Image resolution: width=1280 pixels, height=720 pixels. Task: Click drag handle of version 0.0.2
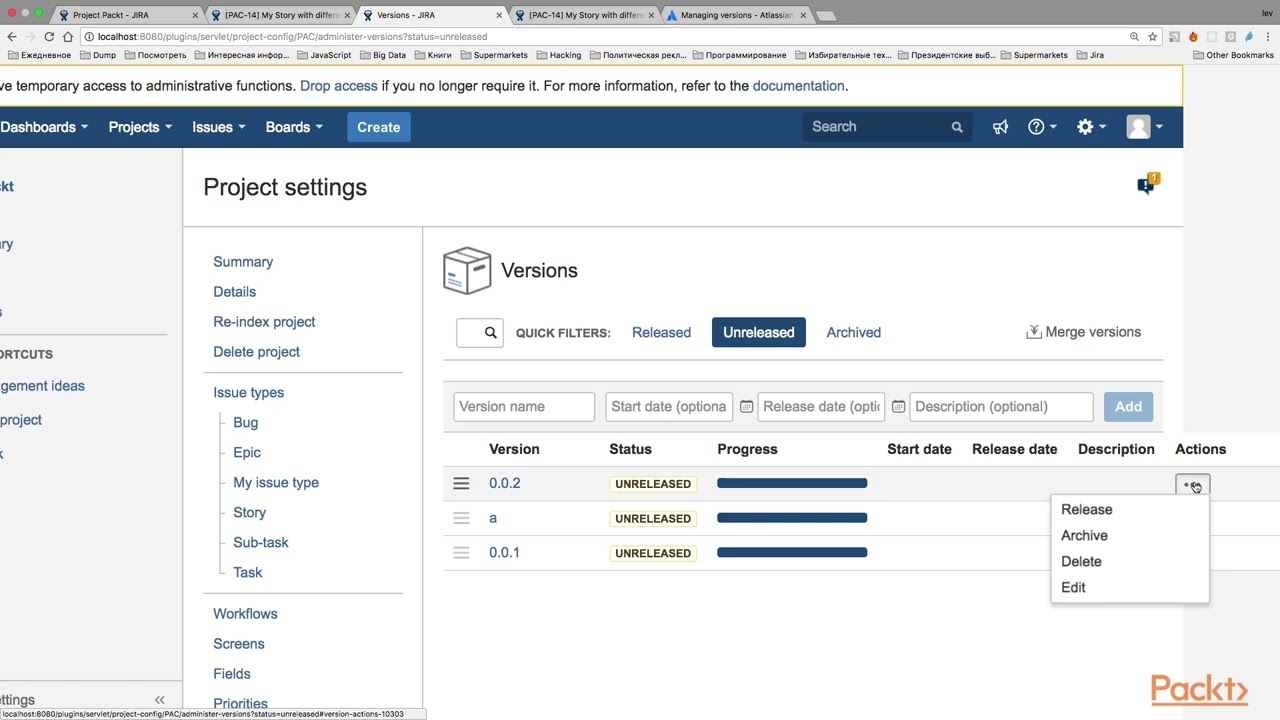(461, 483)
